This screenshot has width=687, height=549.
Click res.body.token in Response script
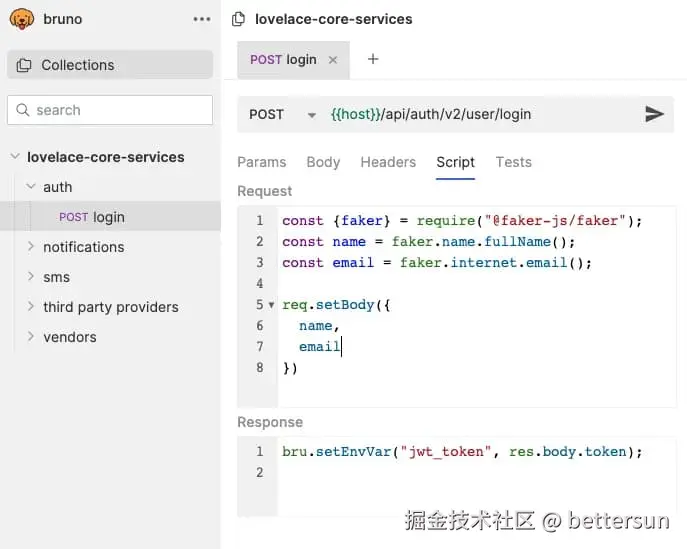tap(567, 451)
